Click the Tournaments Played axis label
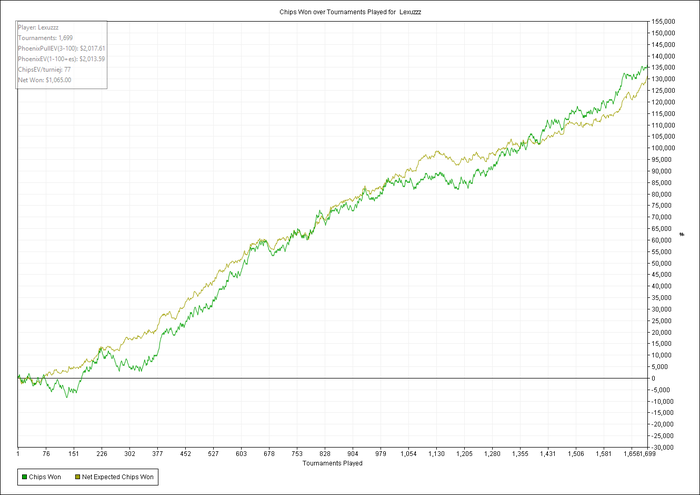Screen dimensions: 700x495 click(x=333, y=463)
